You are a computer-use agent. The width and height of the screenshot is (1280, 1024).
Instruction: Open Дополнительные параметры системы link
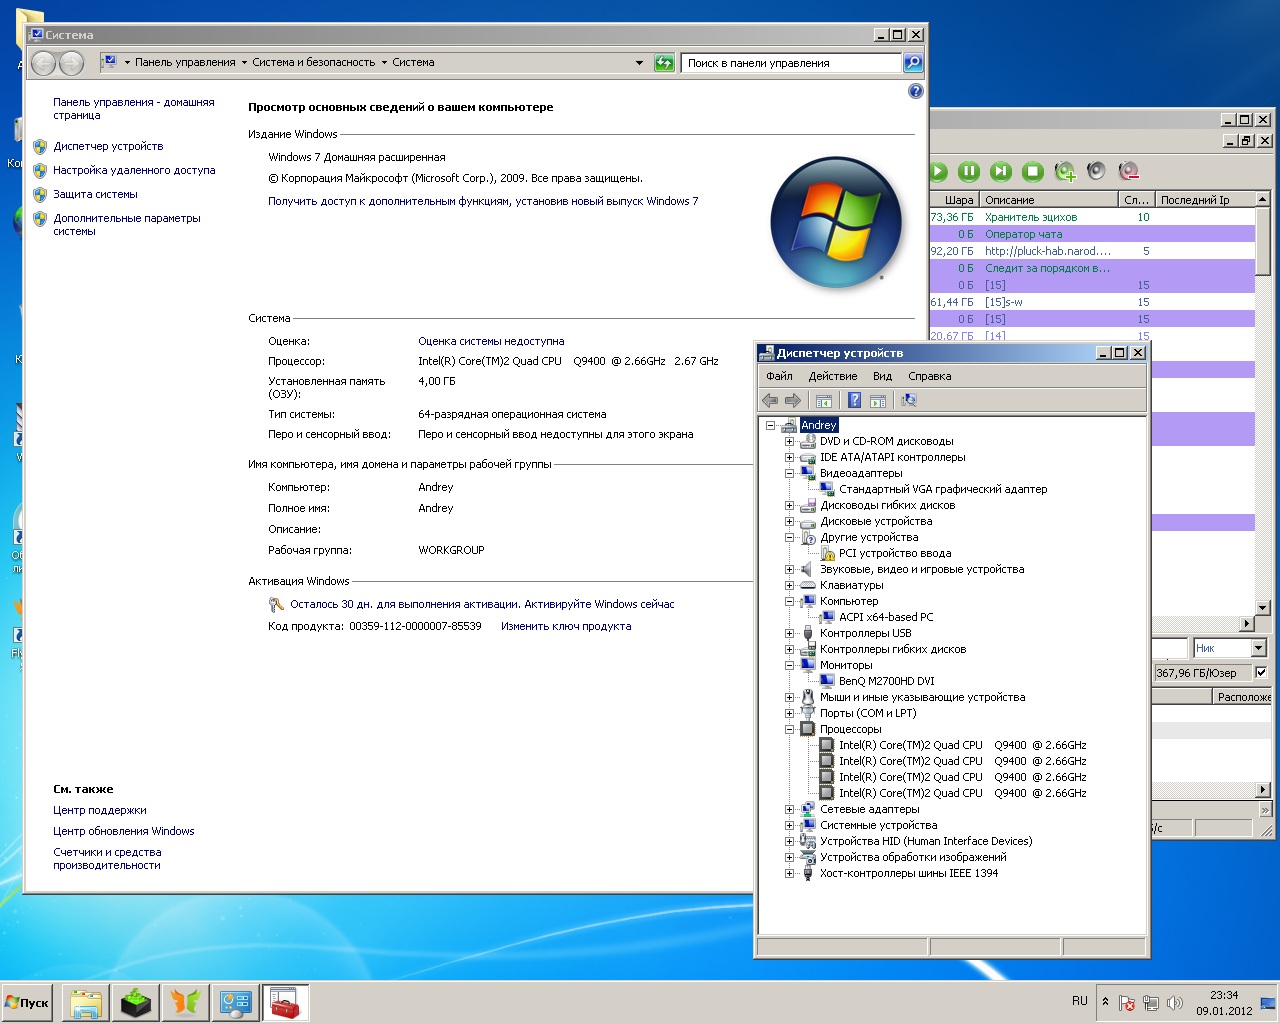(127, 224)
